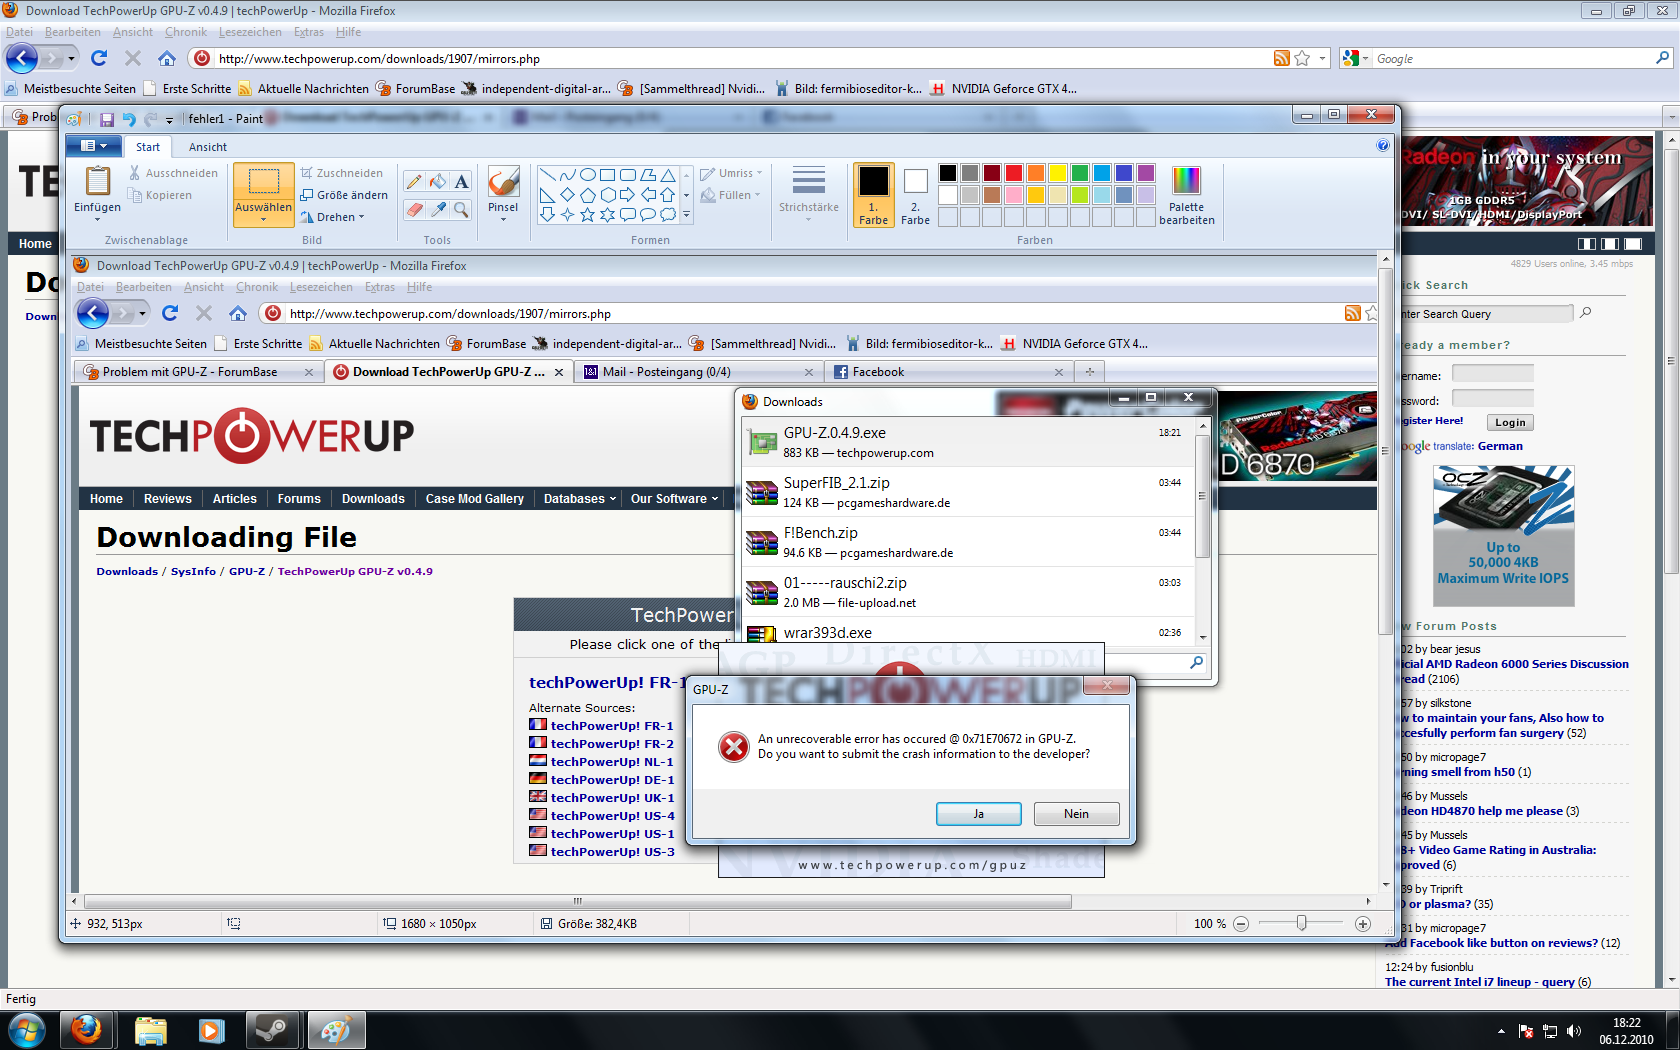Open the Drehen rotate dropdown
This screenshot has height=1050, width=1680.
[x=333, y=217]
